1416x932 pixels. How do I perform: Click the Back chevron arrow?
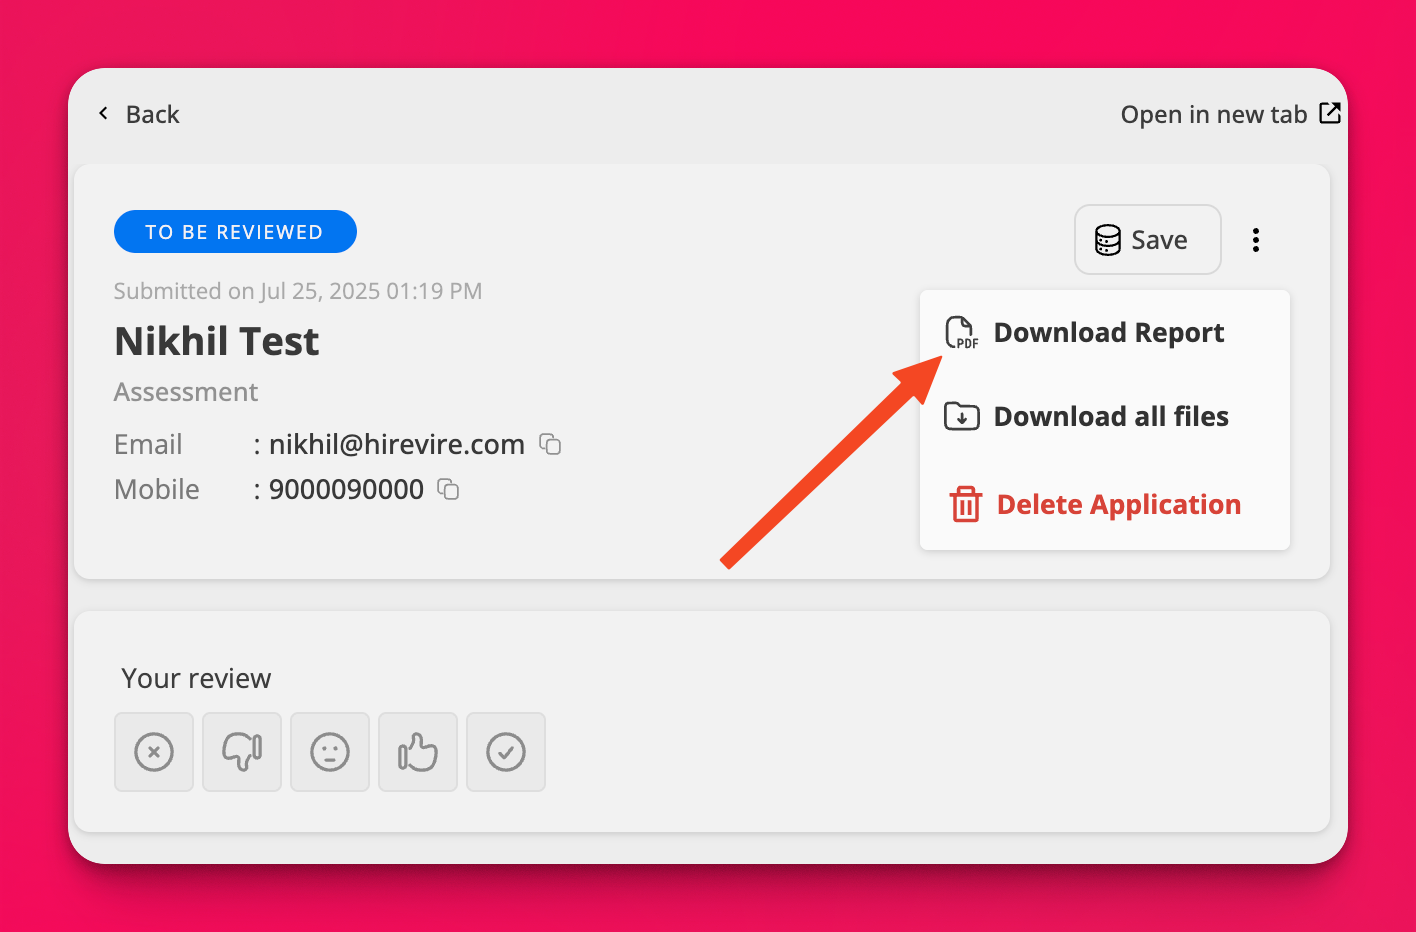103,114
